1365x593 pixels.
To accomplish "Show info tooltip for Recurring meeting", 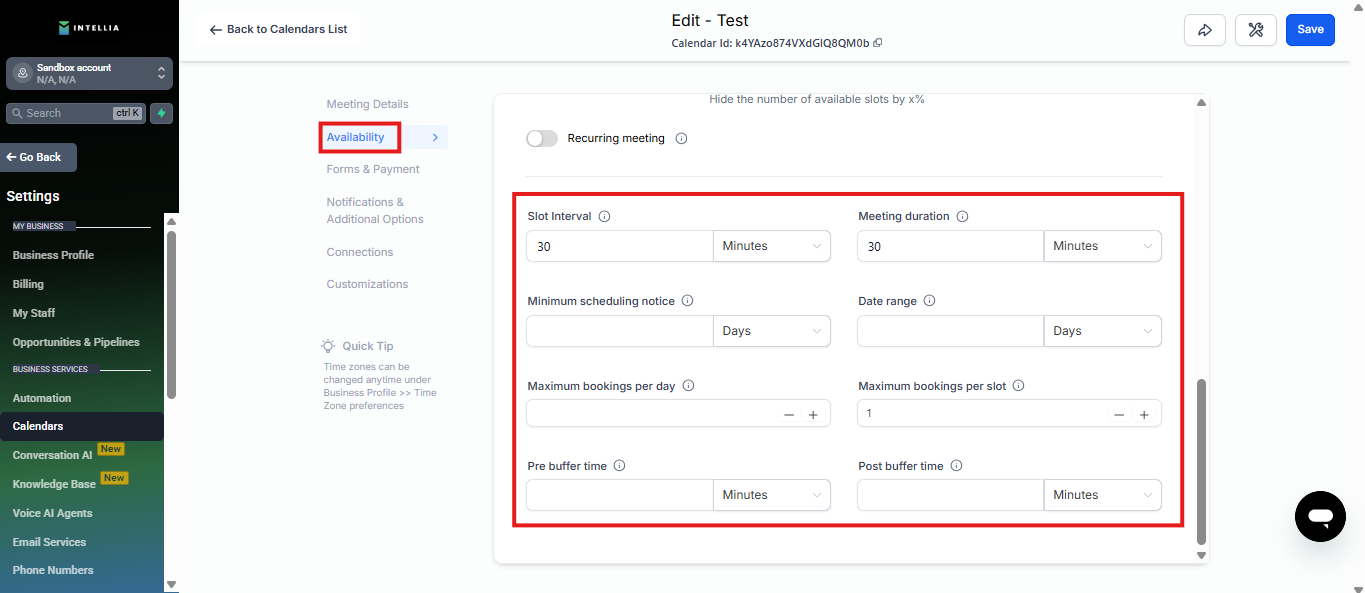I will pyautogui.click(x=681, y=139).
